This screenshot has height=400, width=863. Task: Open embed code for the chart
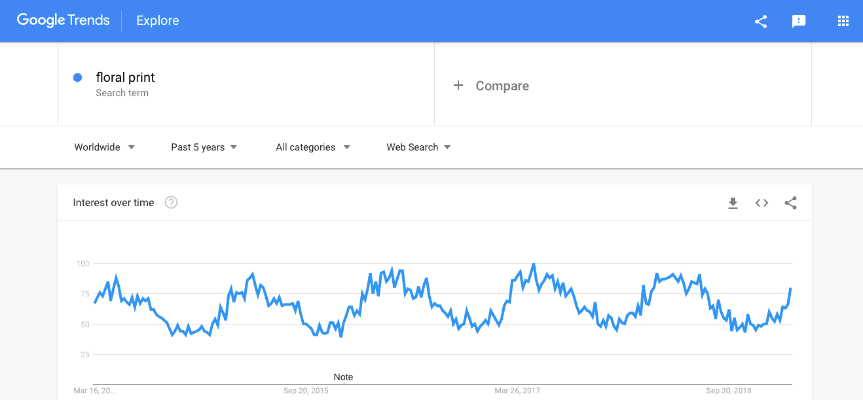tap(761, 203)
